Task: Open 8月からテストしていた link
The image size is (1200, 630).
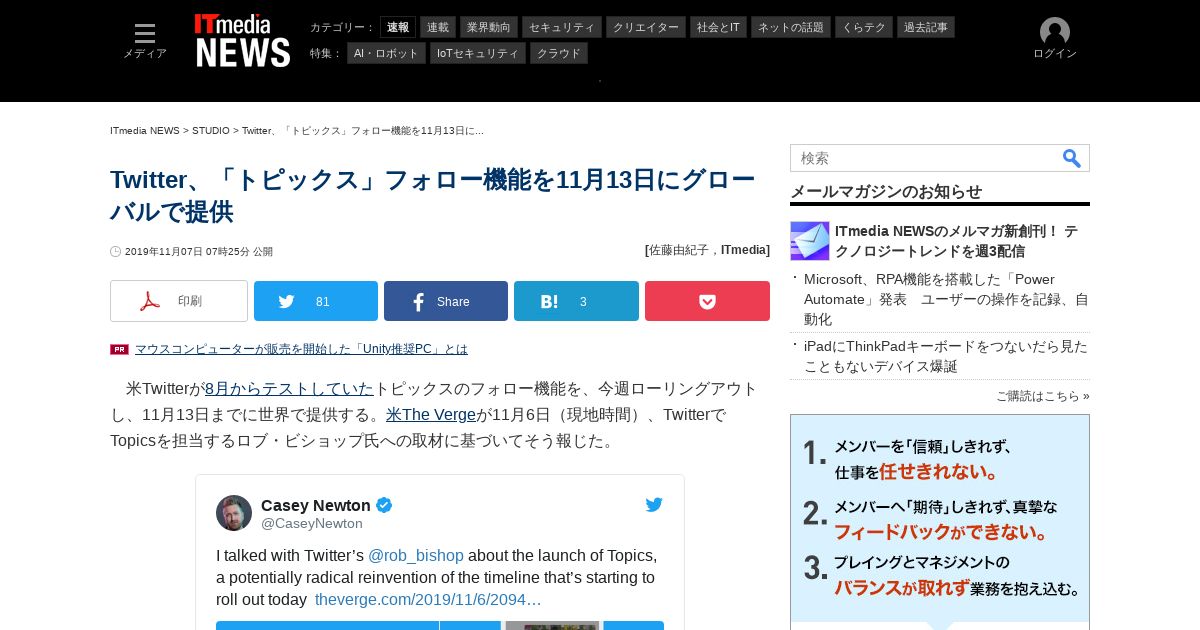Action: pos(289,388)
